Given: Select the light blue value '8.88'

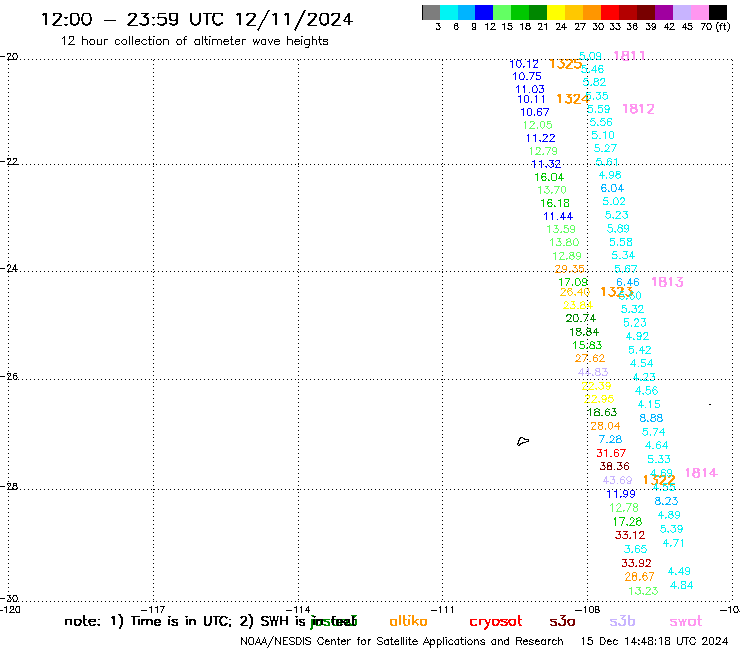Looking at the screenshot, I should 651,418.
